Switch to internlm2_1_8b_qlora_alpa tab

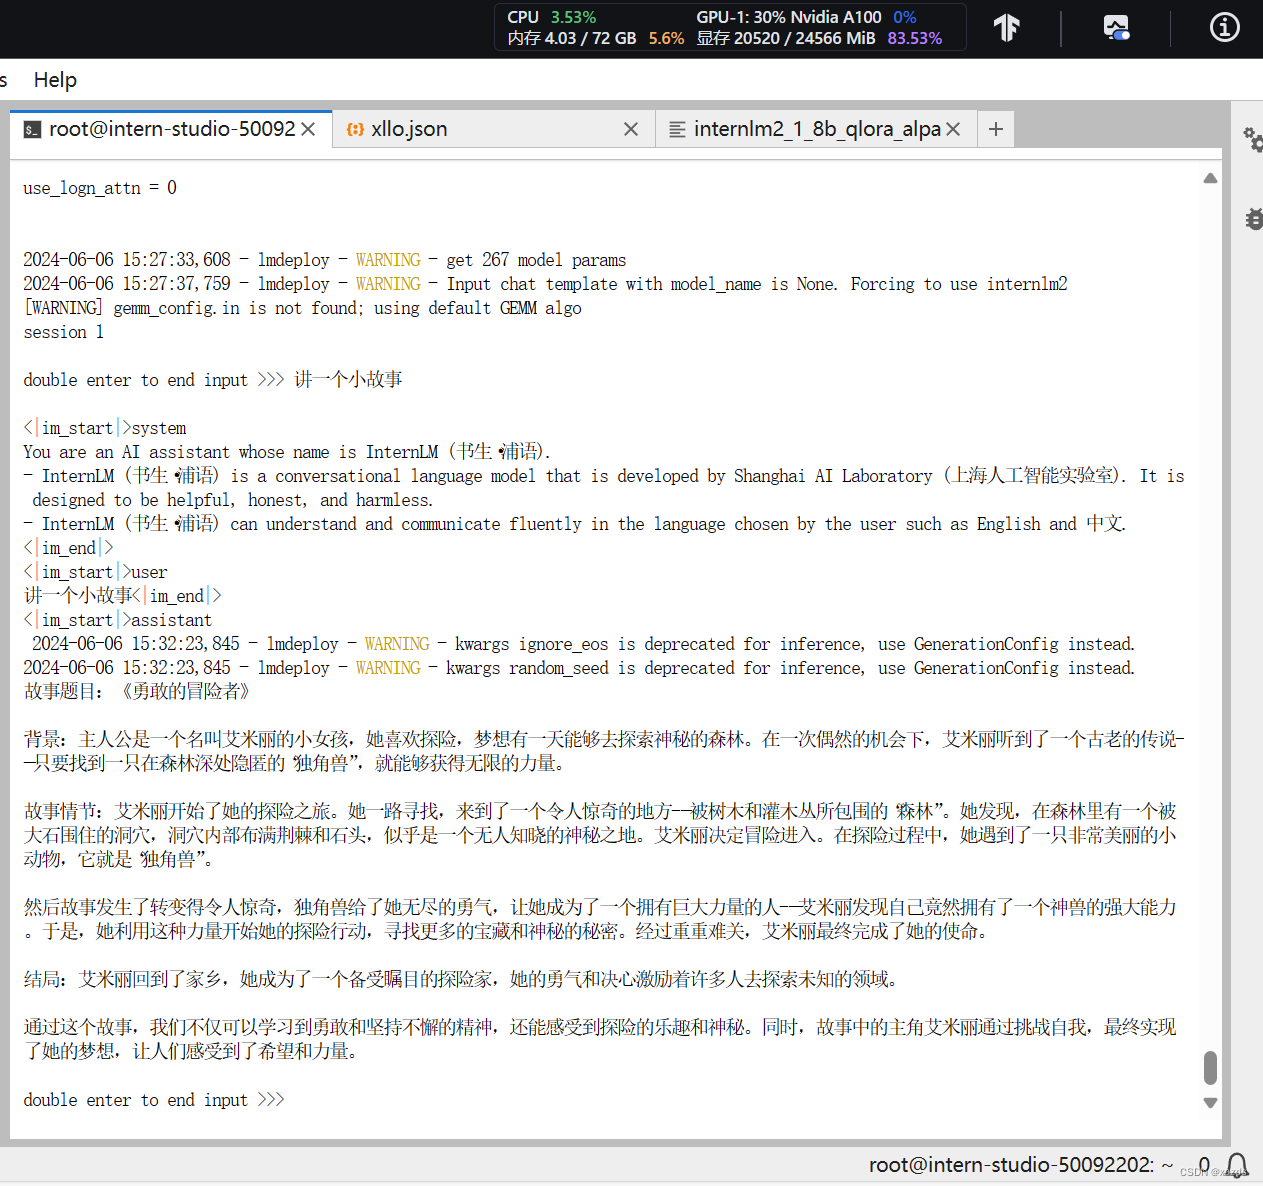tap(817, 129)
